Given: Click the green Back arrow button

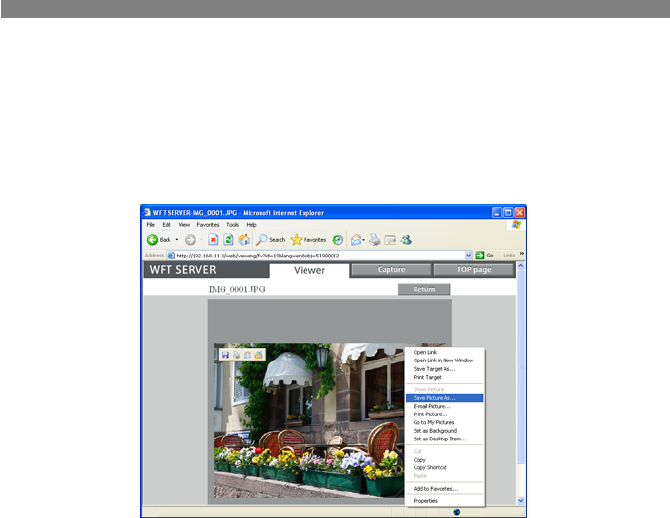Looking at the screenshot, I should (x=153, y=240).
